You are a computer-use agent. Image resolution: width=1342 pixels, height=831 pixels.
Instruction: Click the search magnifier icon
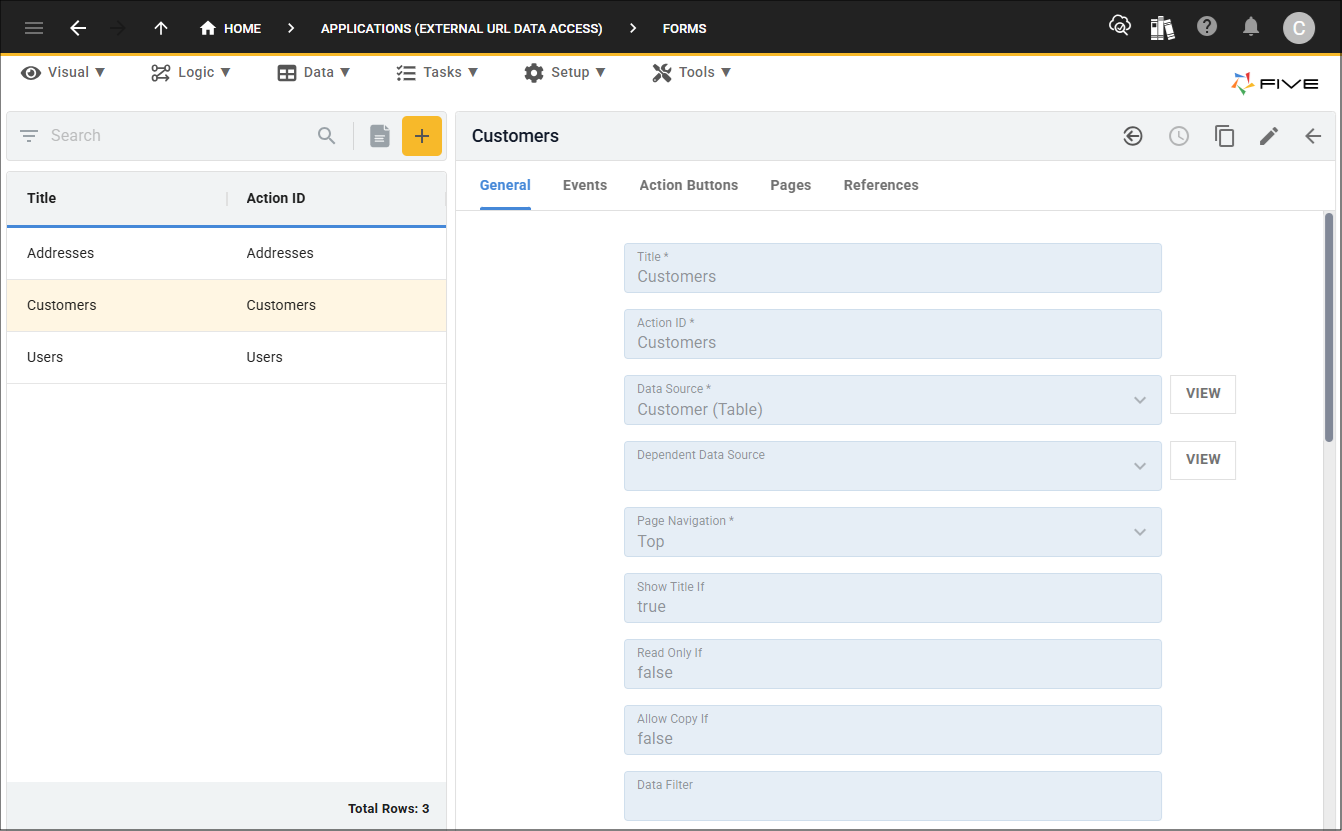[327, 136]
